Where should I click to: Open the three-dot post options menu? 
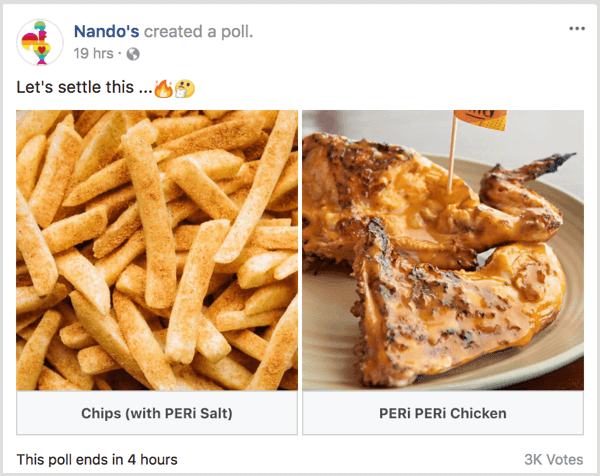pos(577,29)
